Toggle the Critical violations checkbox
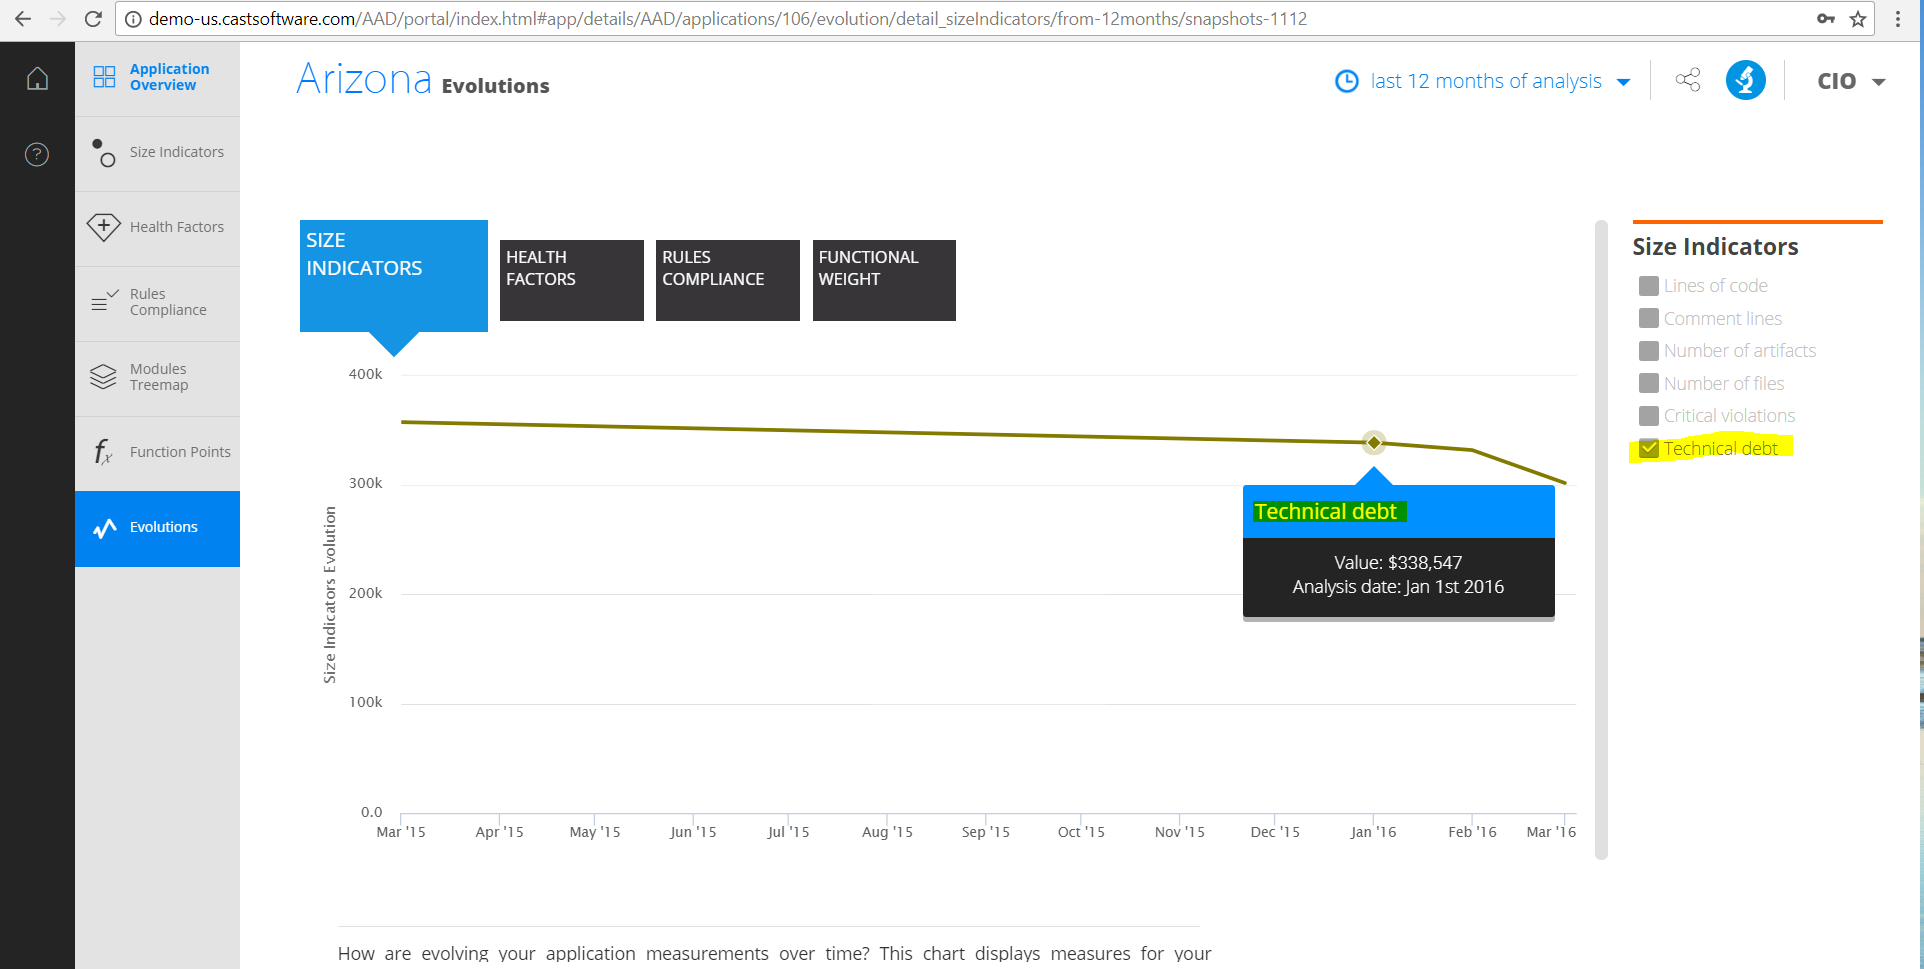The height and width of the screenshot is (969, 1924). [1649, 416]
